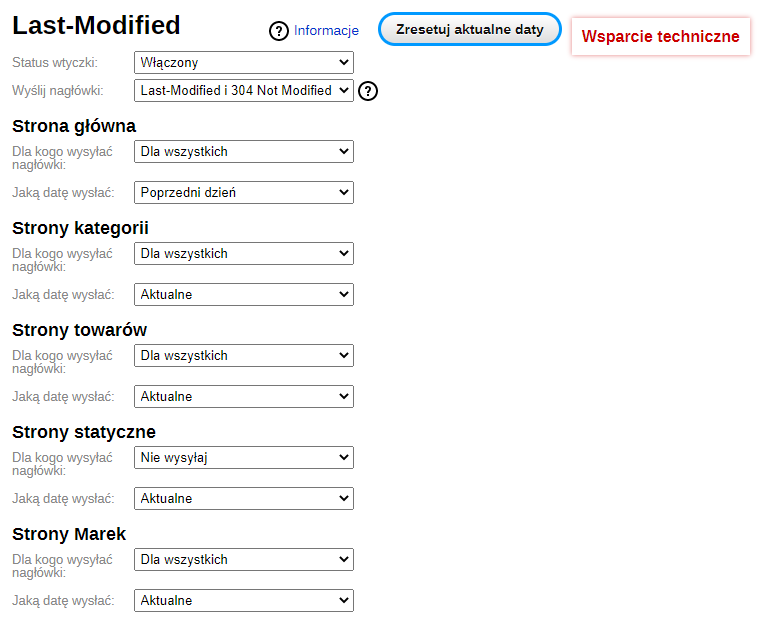Open the Informacje link
The image size is (766, 638).
326,31
